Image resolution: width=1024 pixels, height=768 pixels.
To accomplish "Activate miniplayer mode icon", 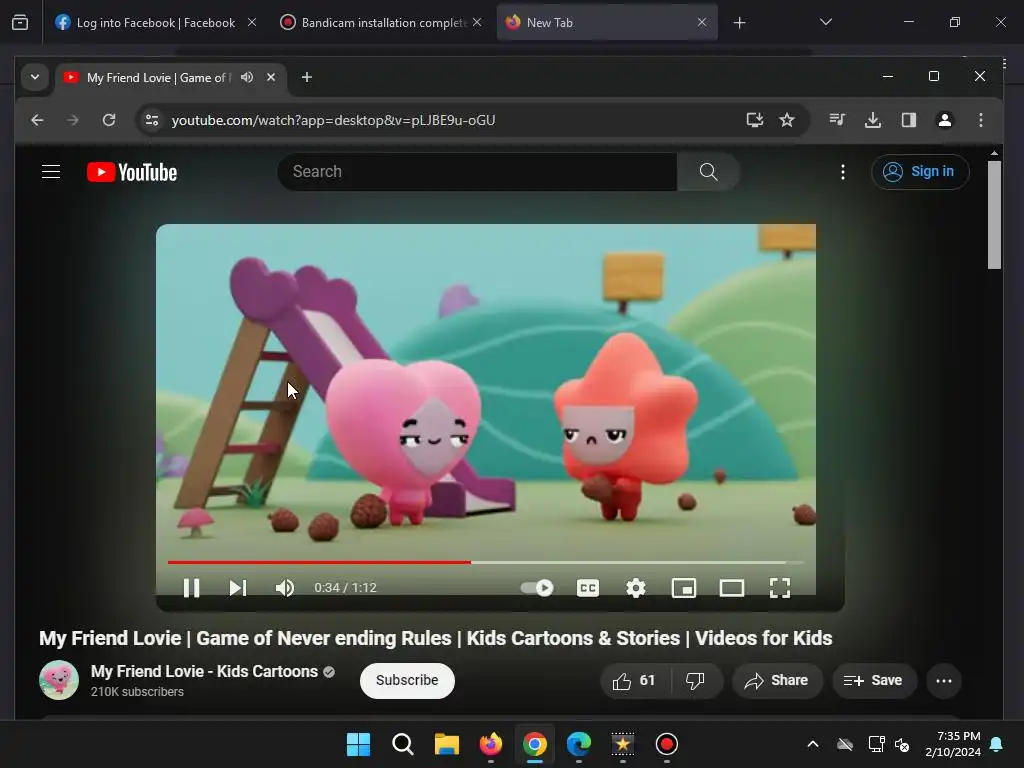I will click(684, 588).
